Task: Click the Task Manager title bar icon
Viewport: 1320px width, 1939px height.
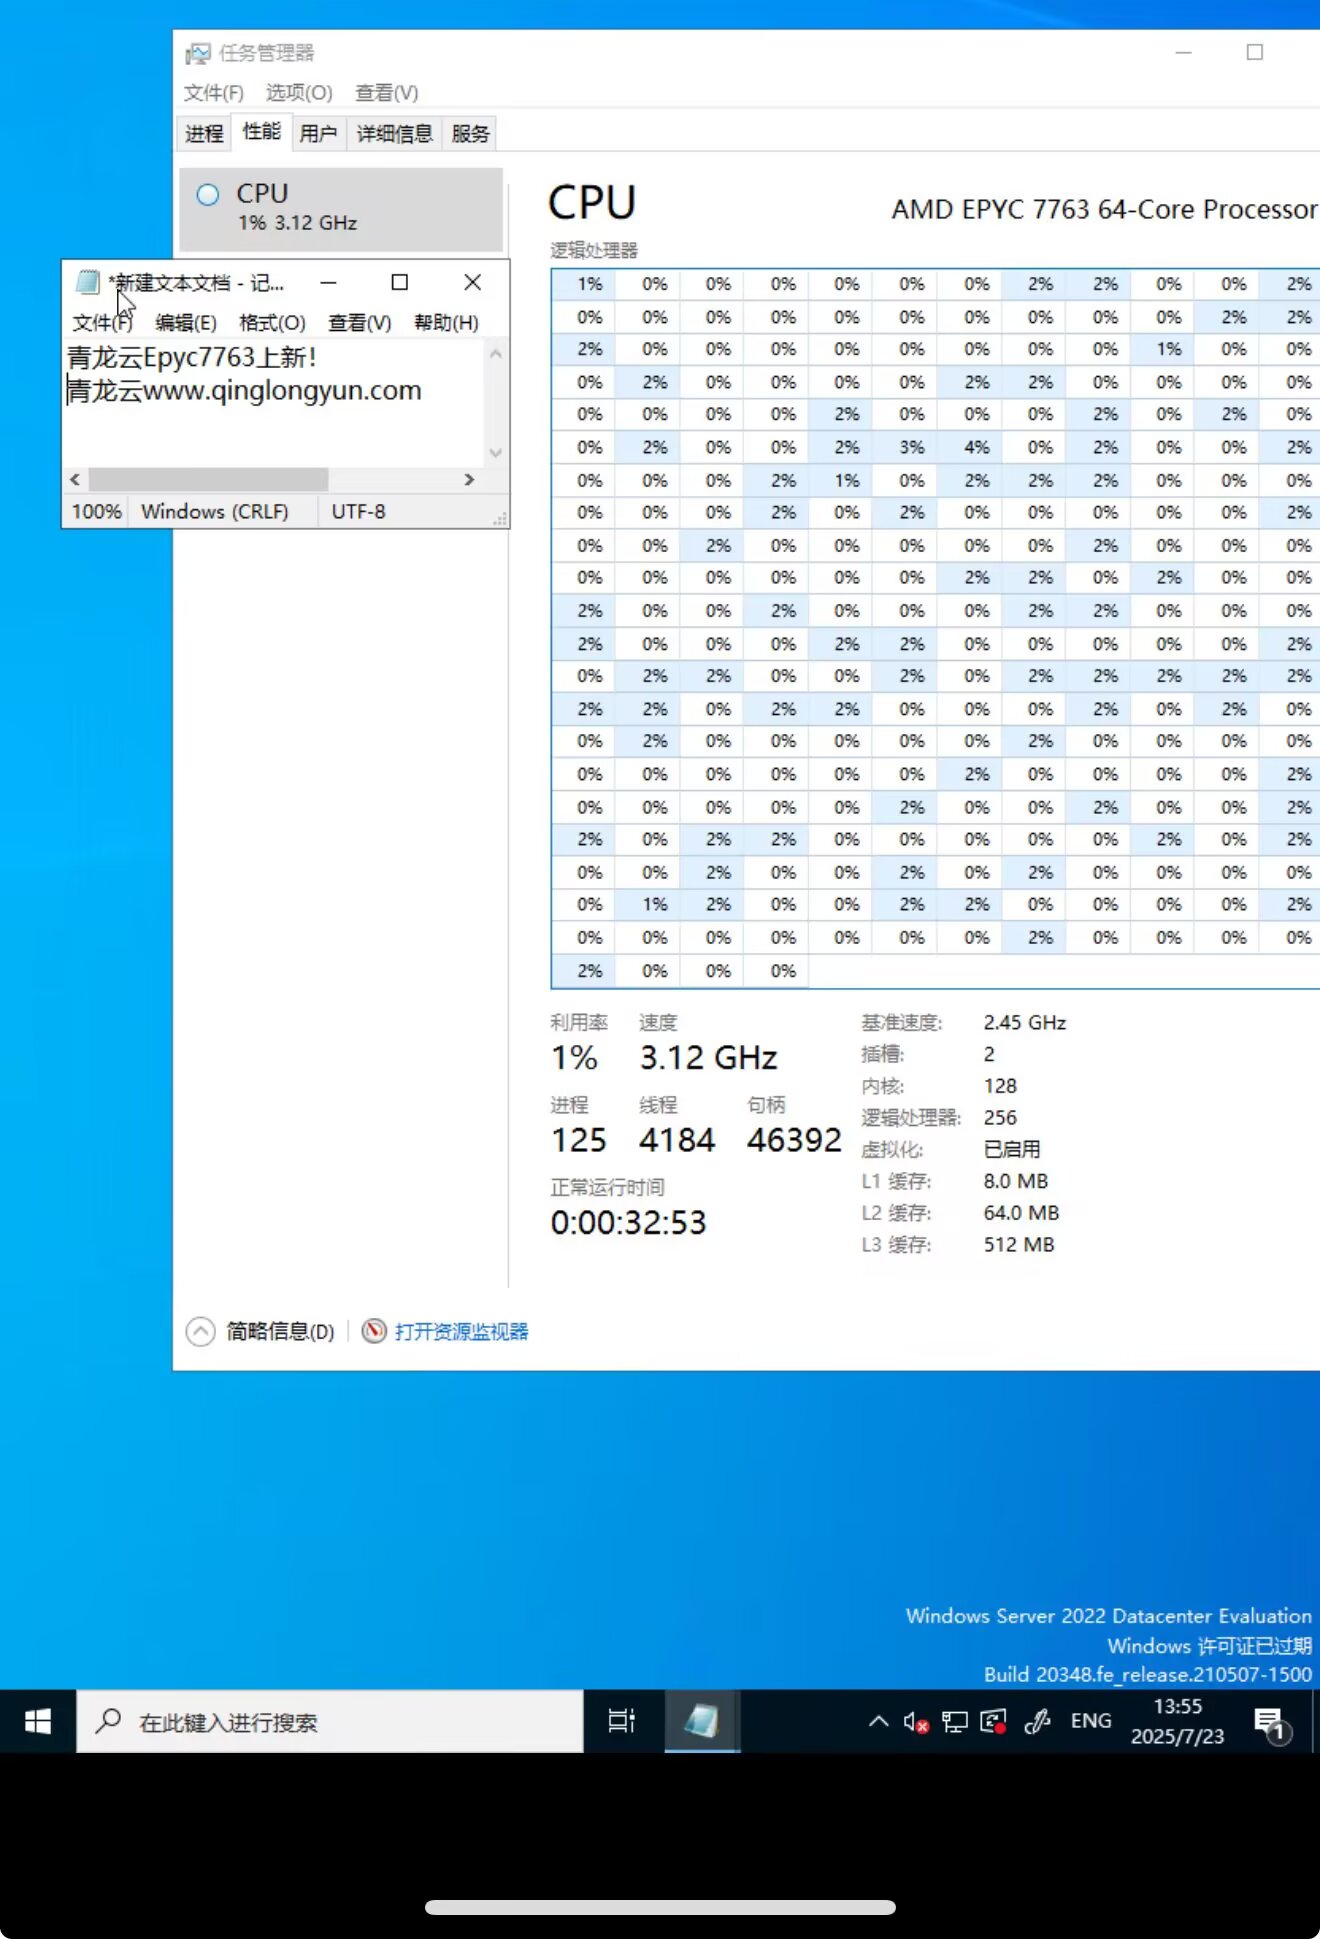Action: pos(198,53)
